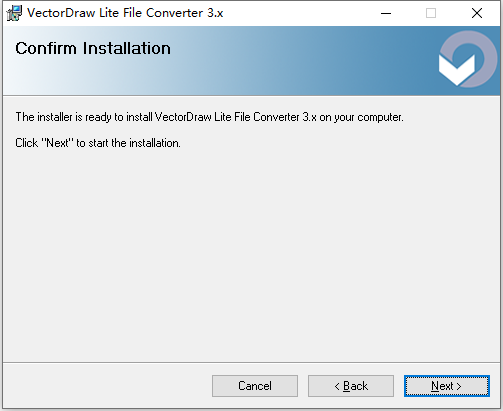Click the '3.x' version in title bar
This screenshot has height=411, width=503.
pyautogui.click(x=215, y=13)
